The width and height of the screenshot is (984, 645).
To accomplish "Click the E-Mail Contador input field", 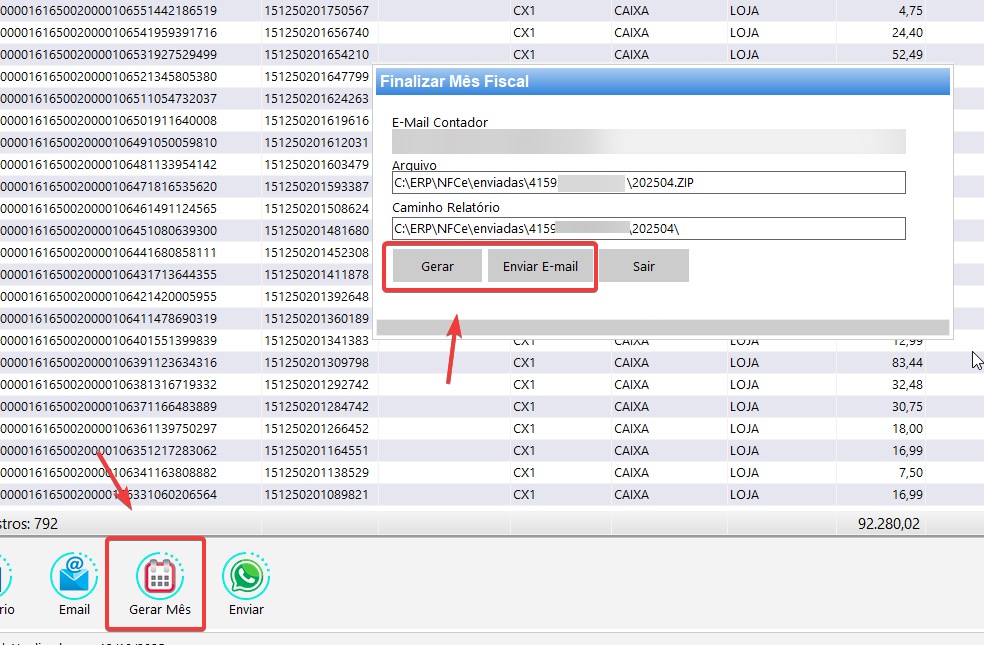I will click(x=648, y=142).
